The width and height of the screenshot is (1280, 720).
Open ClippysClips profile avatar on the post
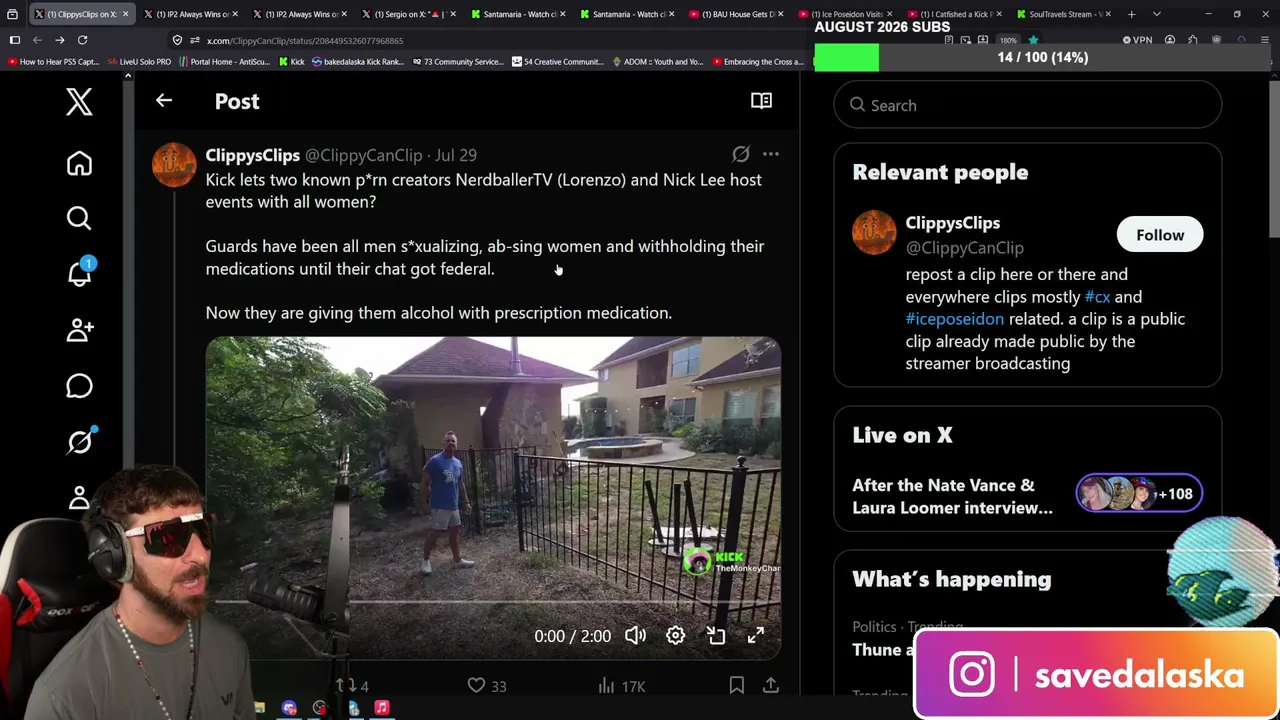point(174,165)
